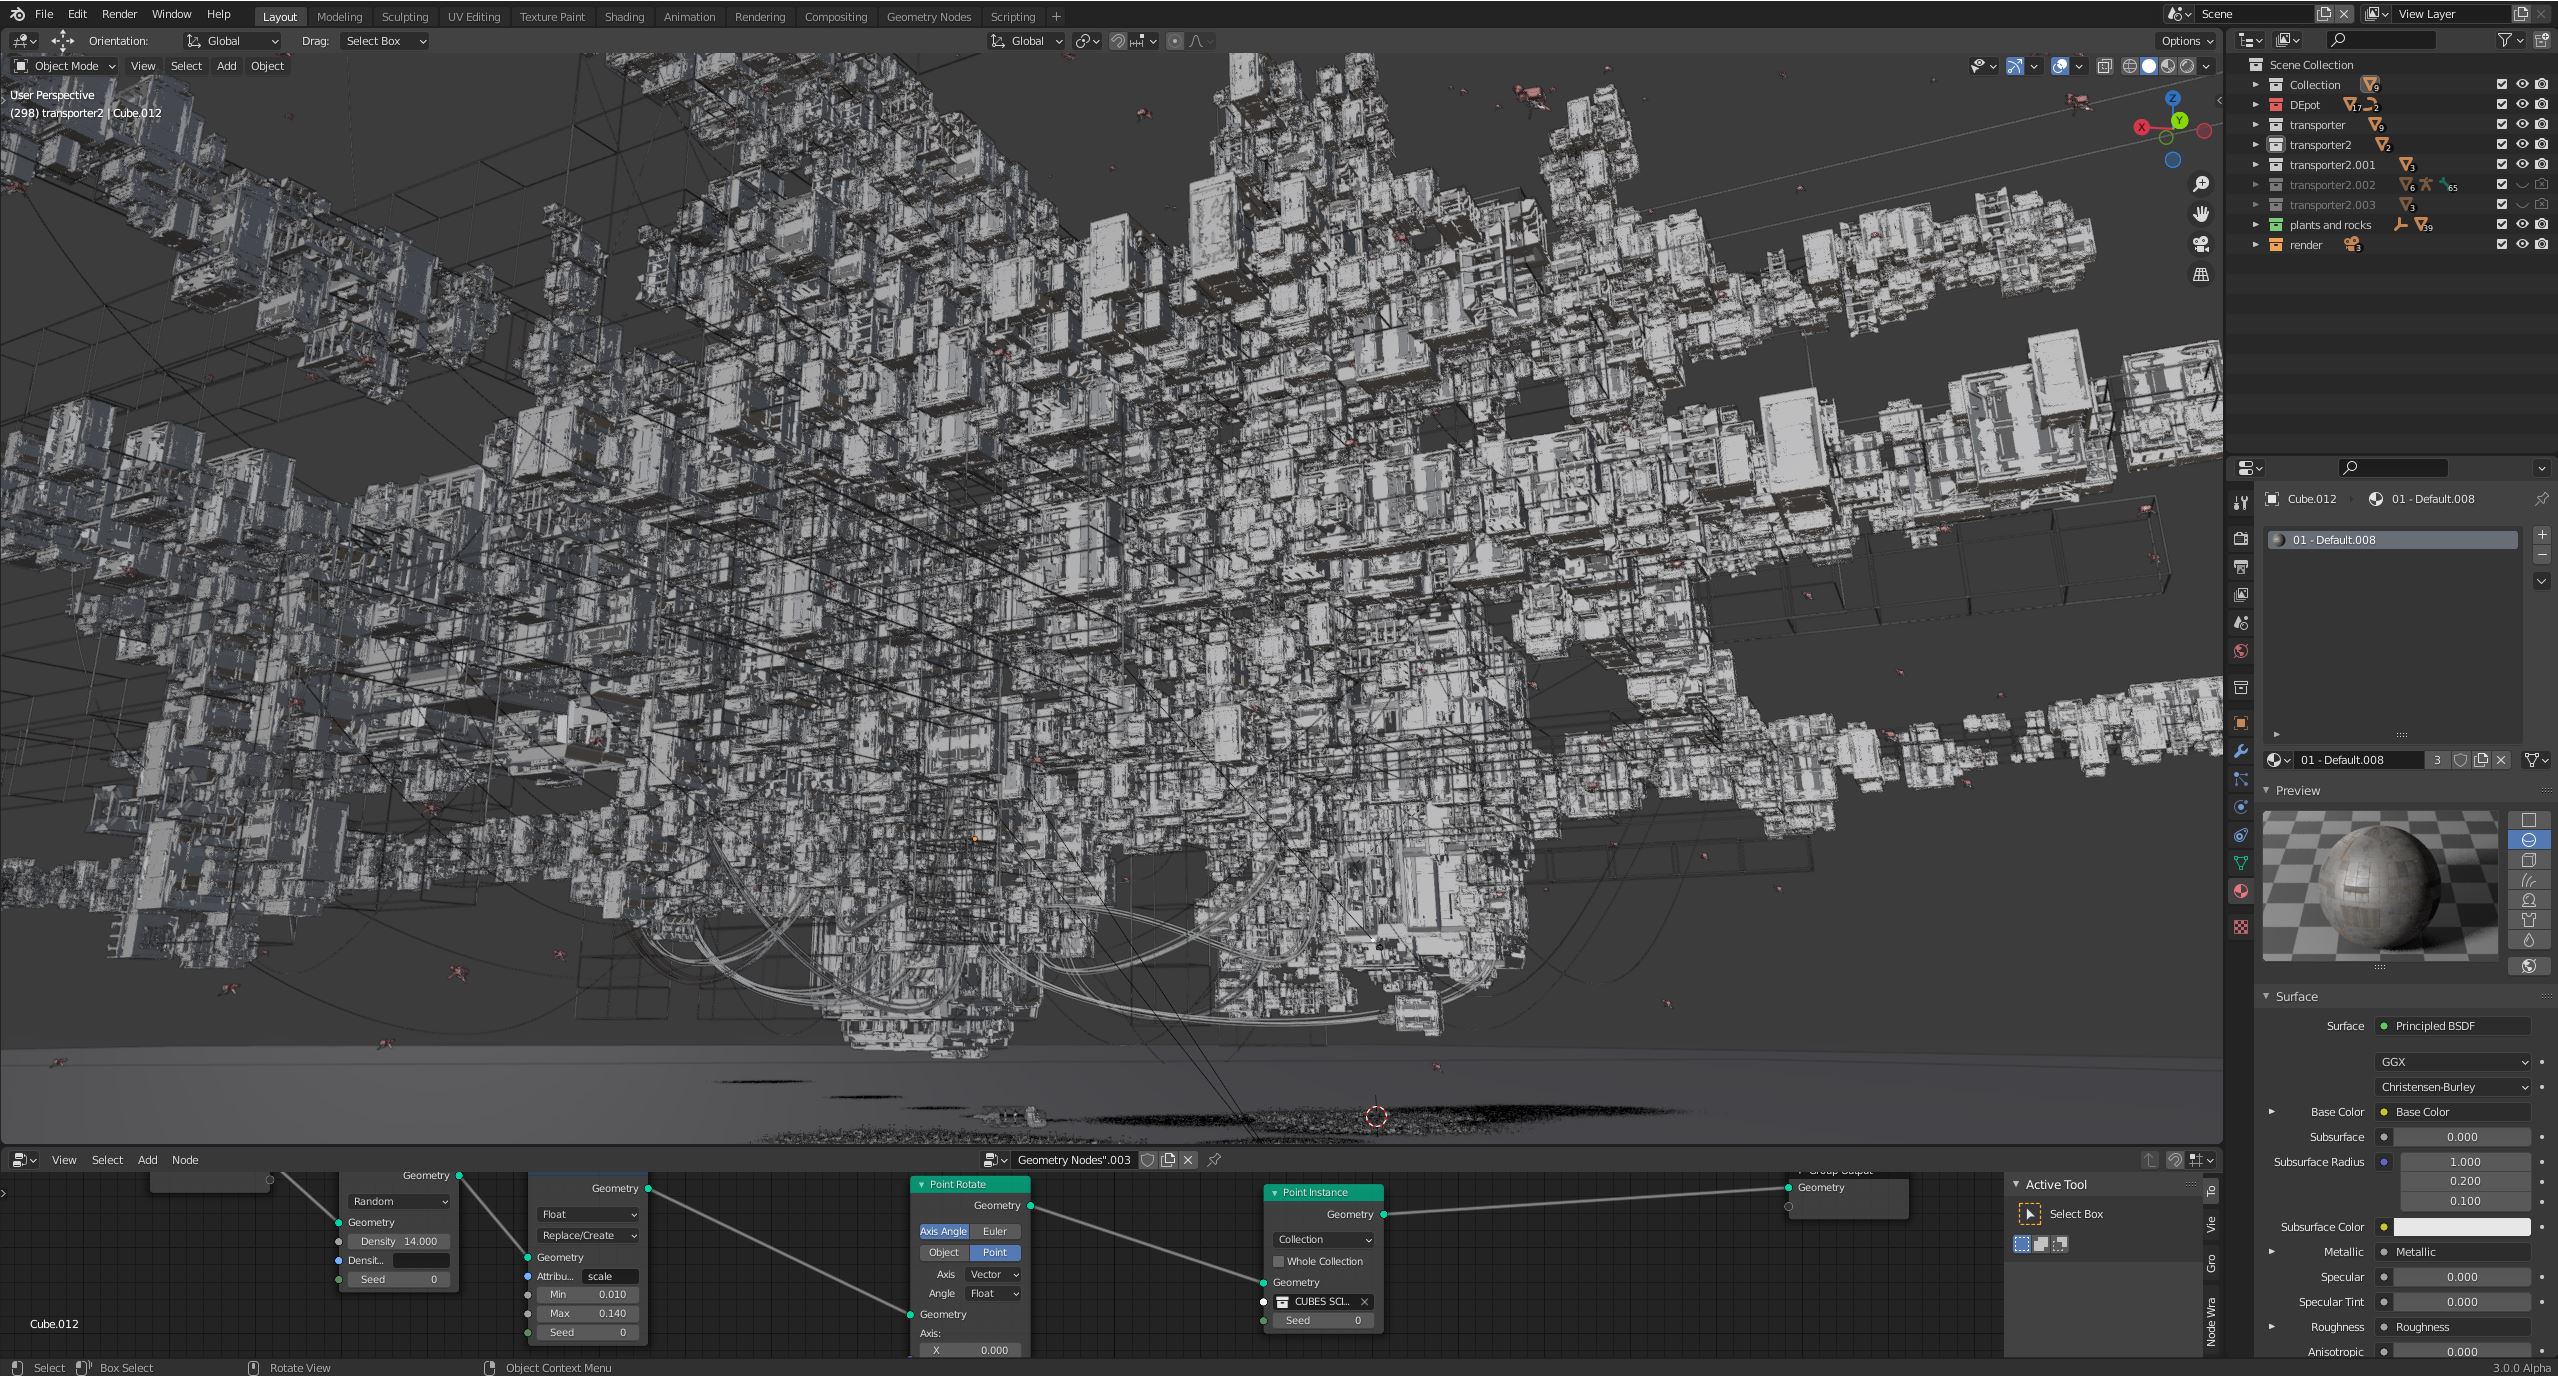Adjust the Specular 0.000 slider
This screenshot has width=2558, height=1376.
(2461, 1277)
